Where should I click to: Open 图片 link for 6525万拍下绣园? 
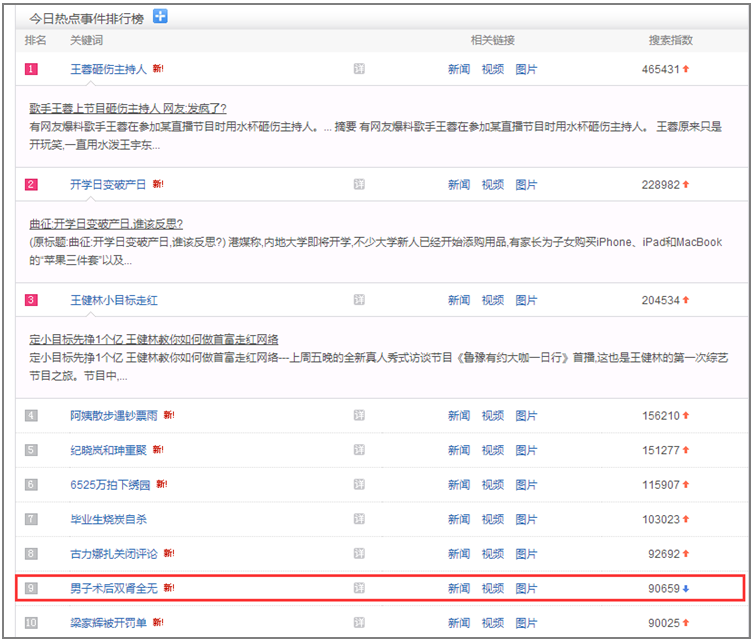[526, 485]
